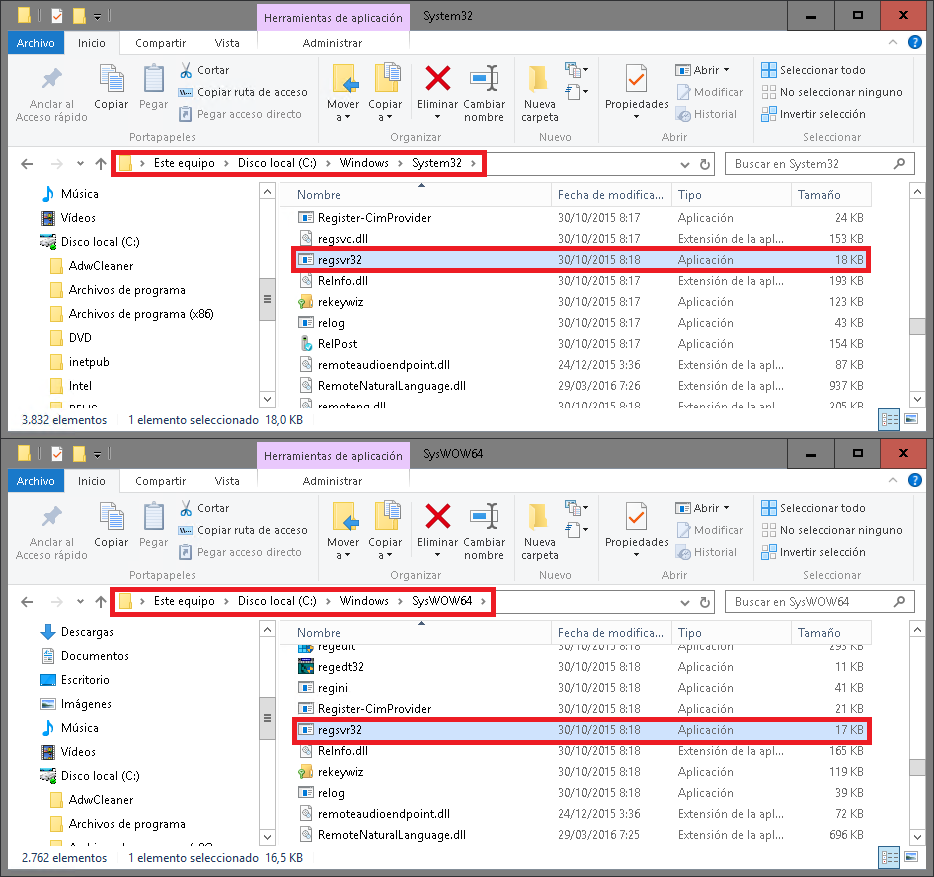This screenshot has height=877, width=934.
Task: Click Cortar scissors in System32 window
Action: click(x=186, y=70)
